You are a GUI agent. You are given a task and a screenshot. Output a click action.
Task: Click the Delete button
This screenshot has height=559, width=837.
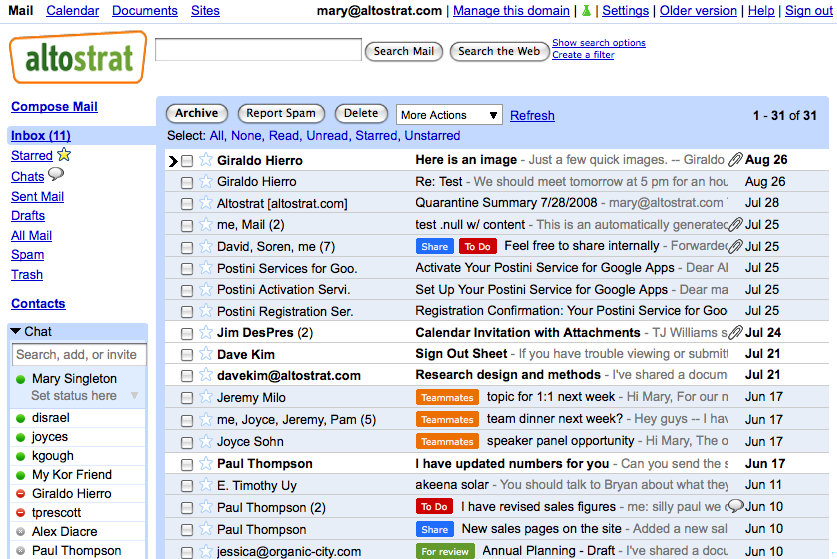tap(361, 113)
